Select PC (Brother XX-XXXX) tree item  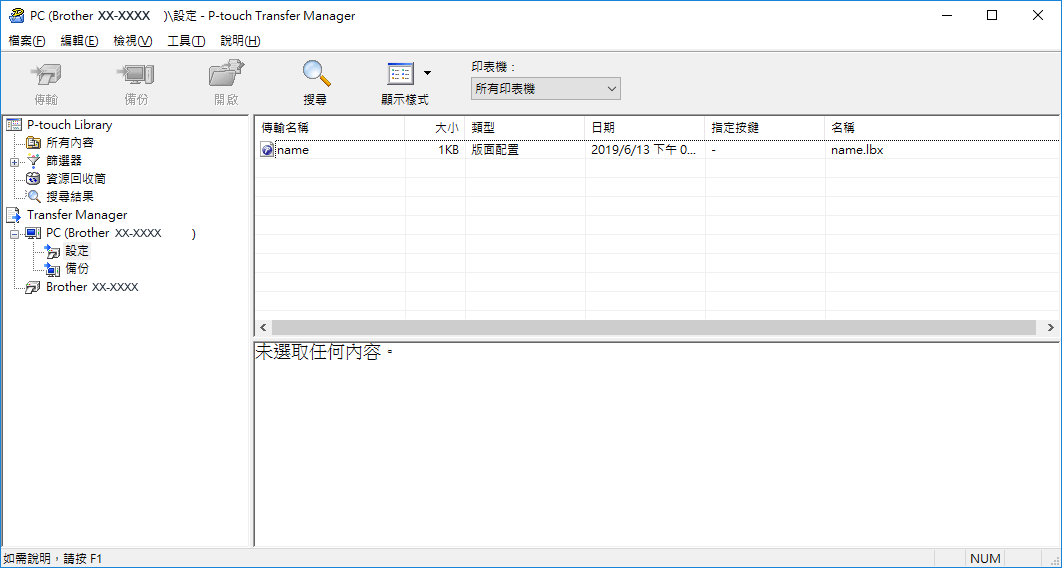click(121, 233)
